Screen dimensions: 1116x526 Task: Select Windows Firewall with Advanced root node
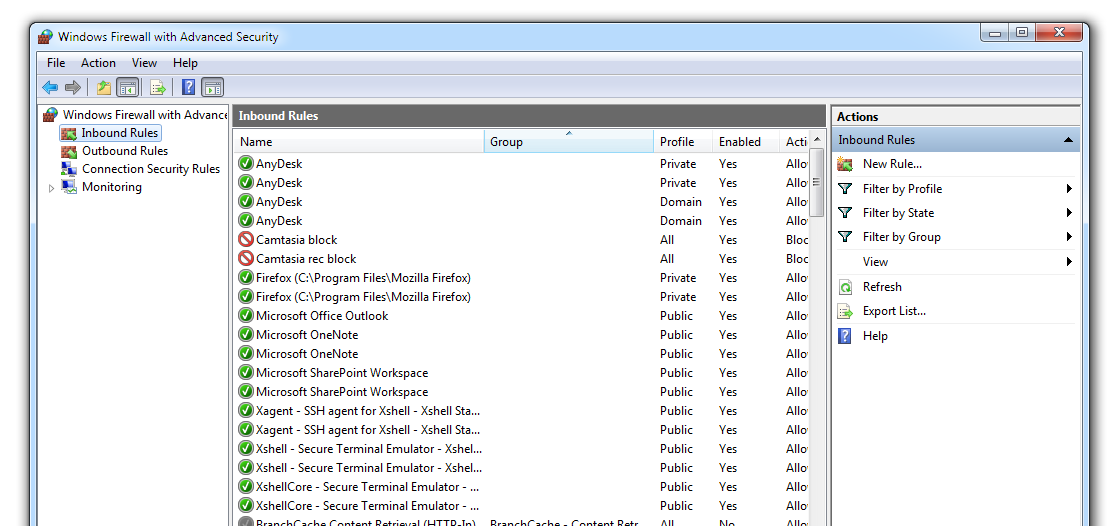(x=145, y=115)
